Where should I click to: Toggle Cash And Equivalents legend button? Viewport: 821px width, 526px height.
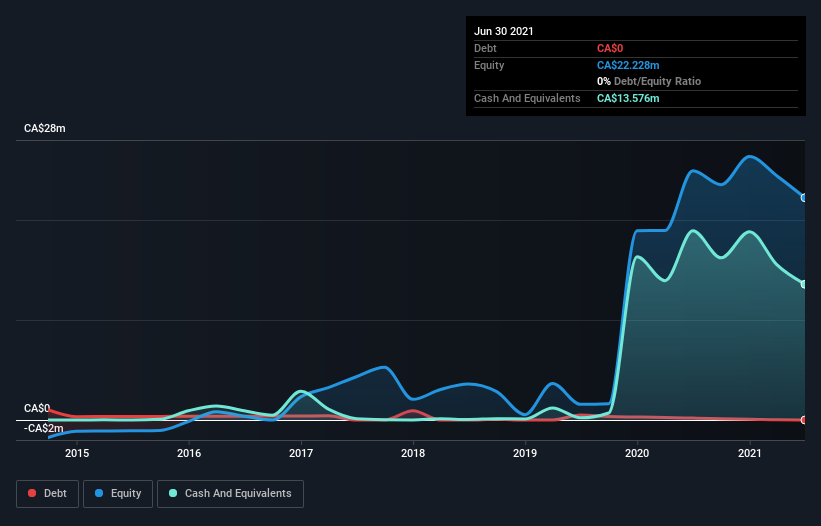pyautogui.click(x=230, y=494)
